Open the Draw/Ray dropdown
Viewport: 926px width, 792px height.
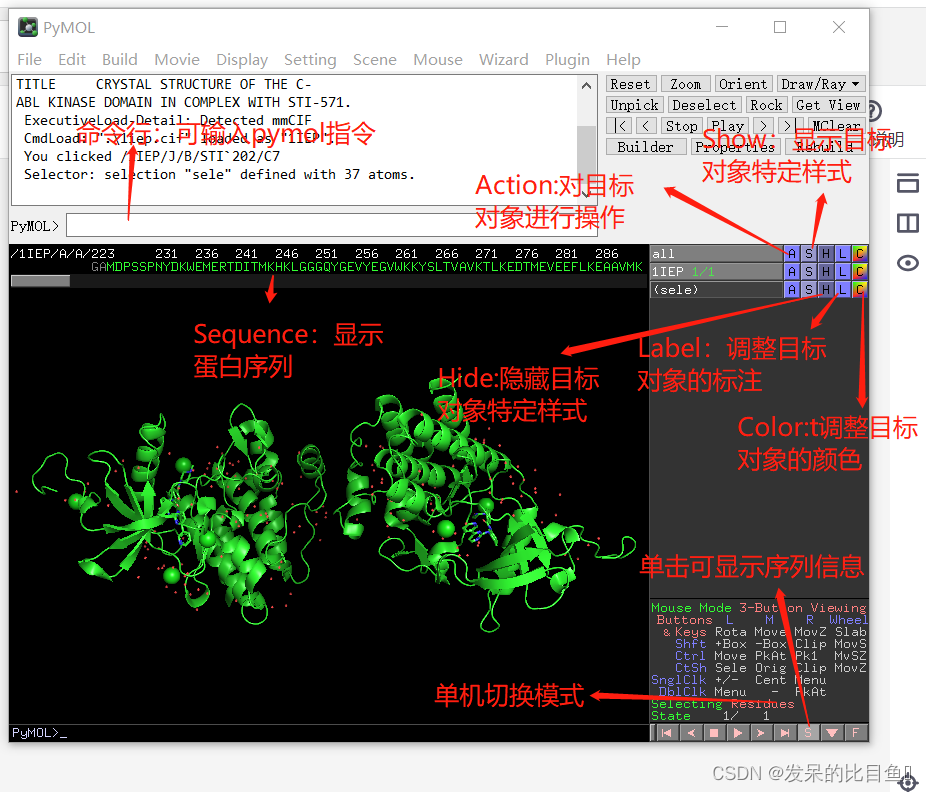click(821, 84)
